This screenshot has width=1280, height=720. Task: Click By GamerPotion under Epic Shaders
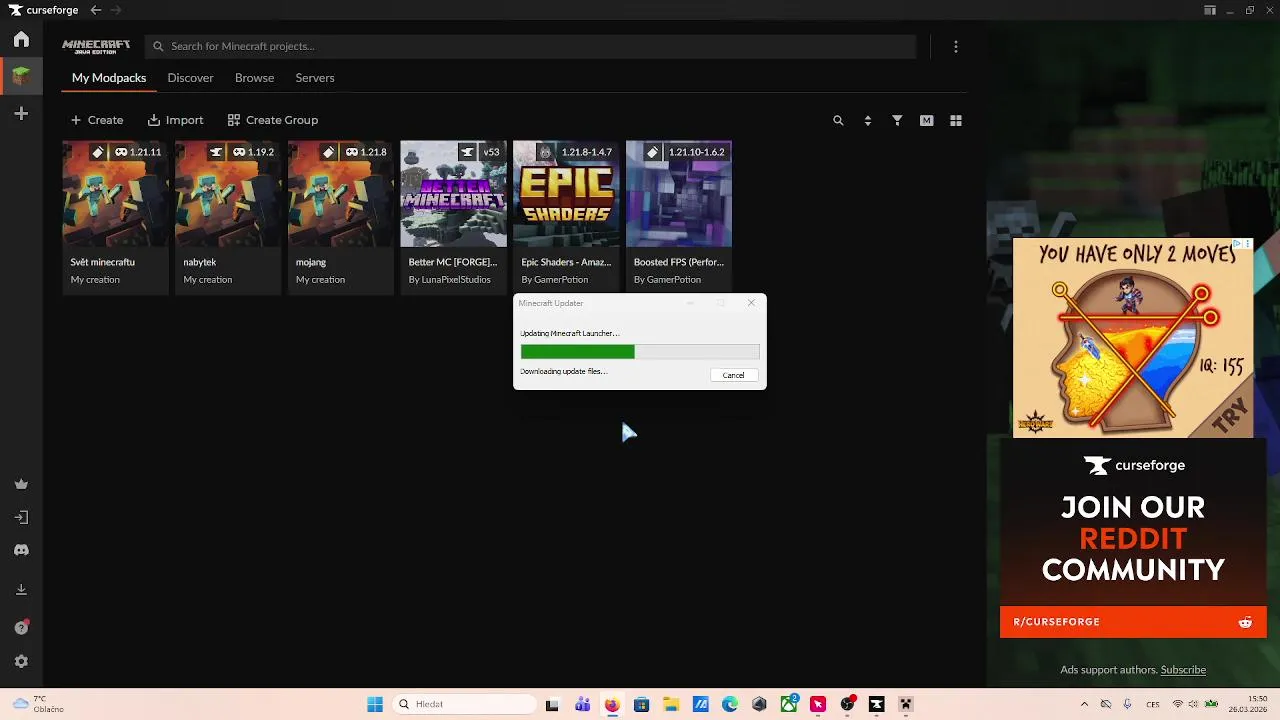(555, 280)
